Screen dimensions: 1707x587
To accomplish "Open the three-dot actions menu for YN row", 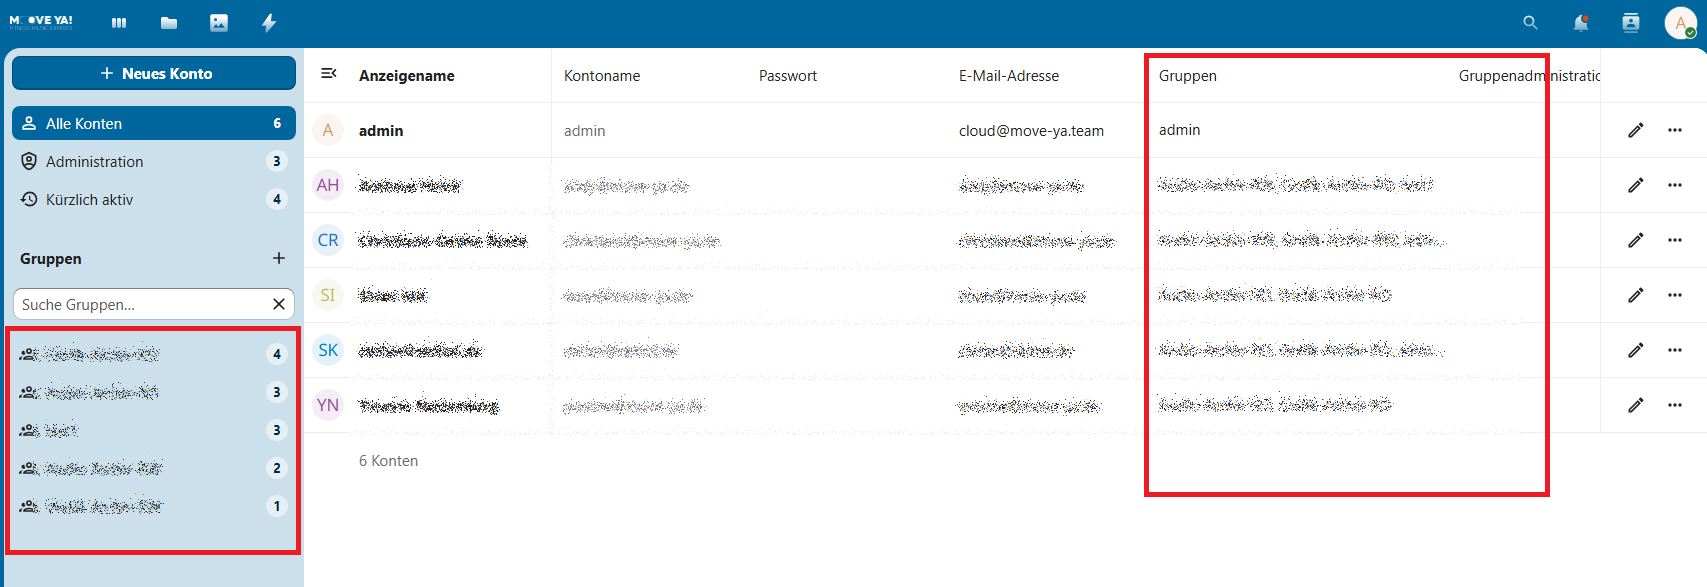I will click(1675, 405).
